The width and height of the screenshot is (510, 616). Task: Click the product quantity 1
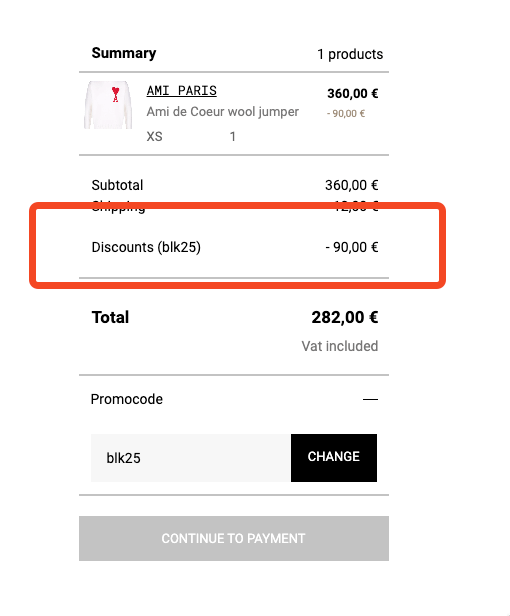click(233, 137)
